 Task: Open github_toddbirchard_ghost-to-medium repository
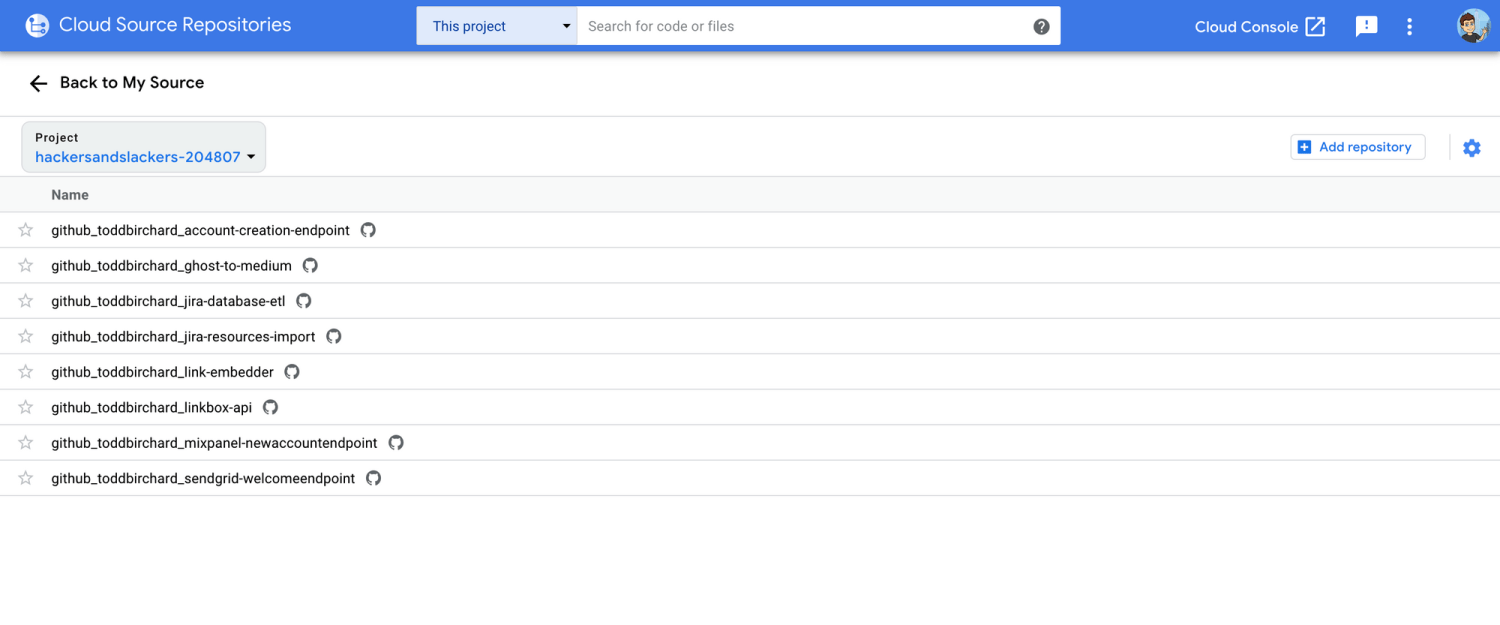pyautogui.click(x=172, y=266)
